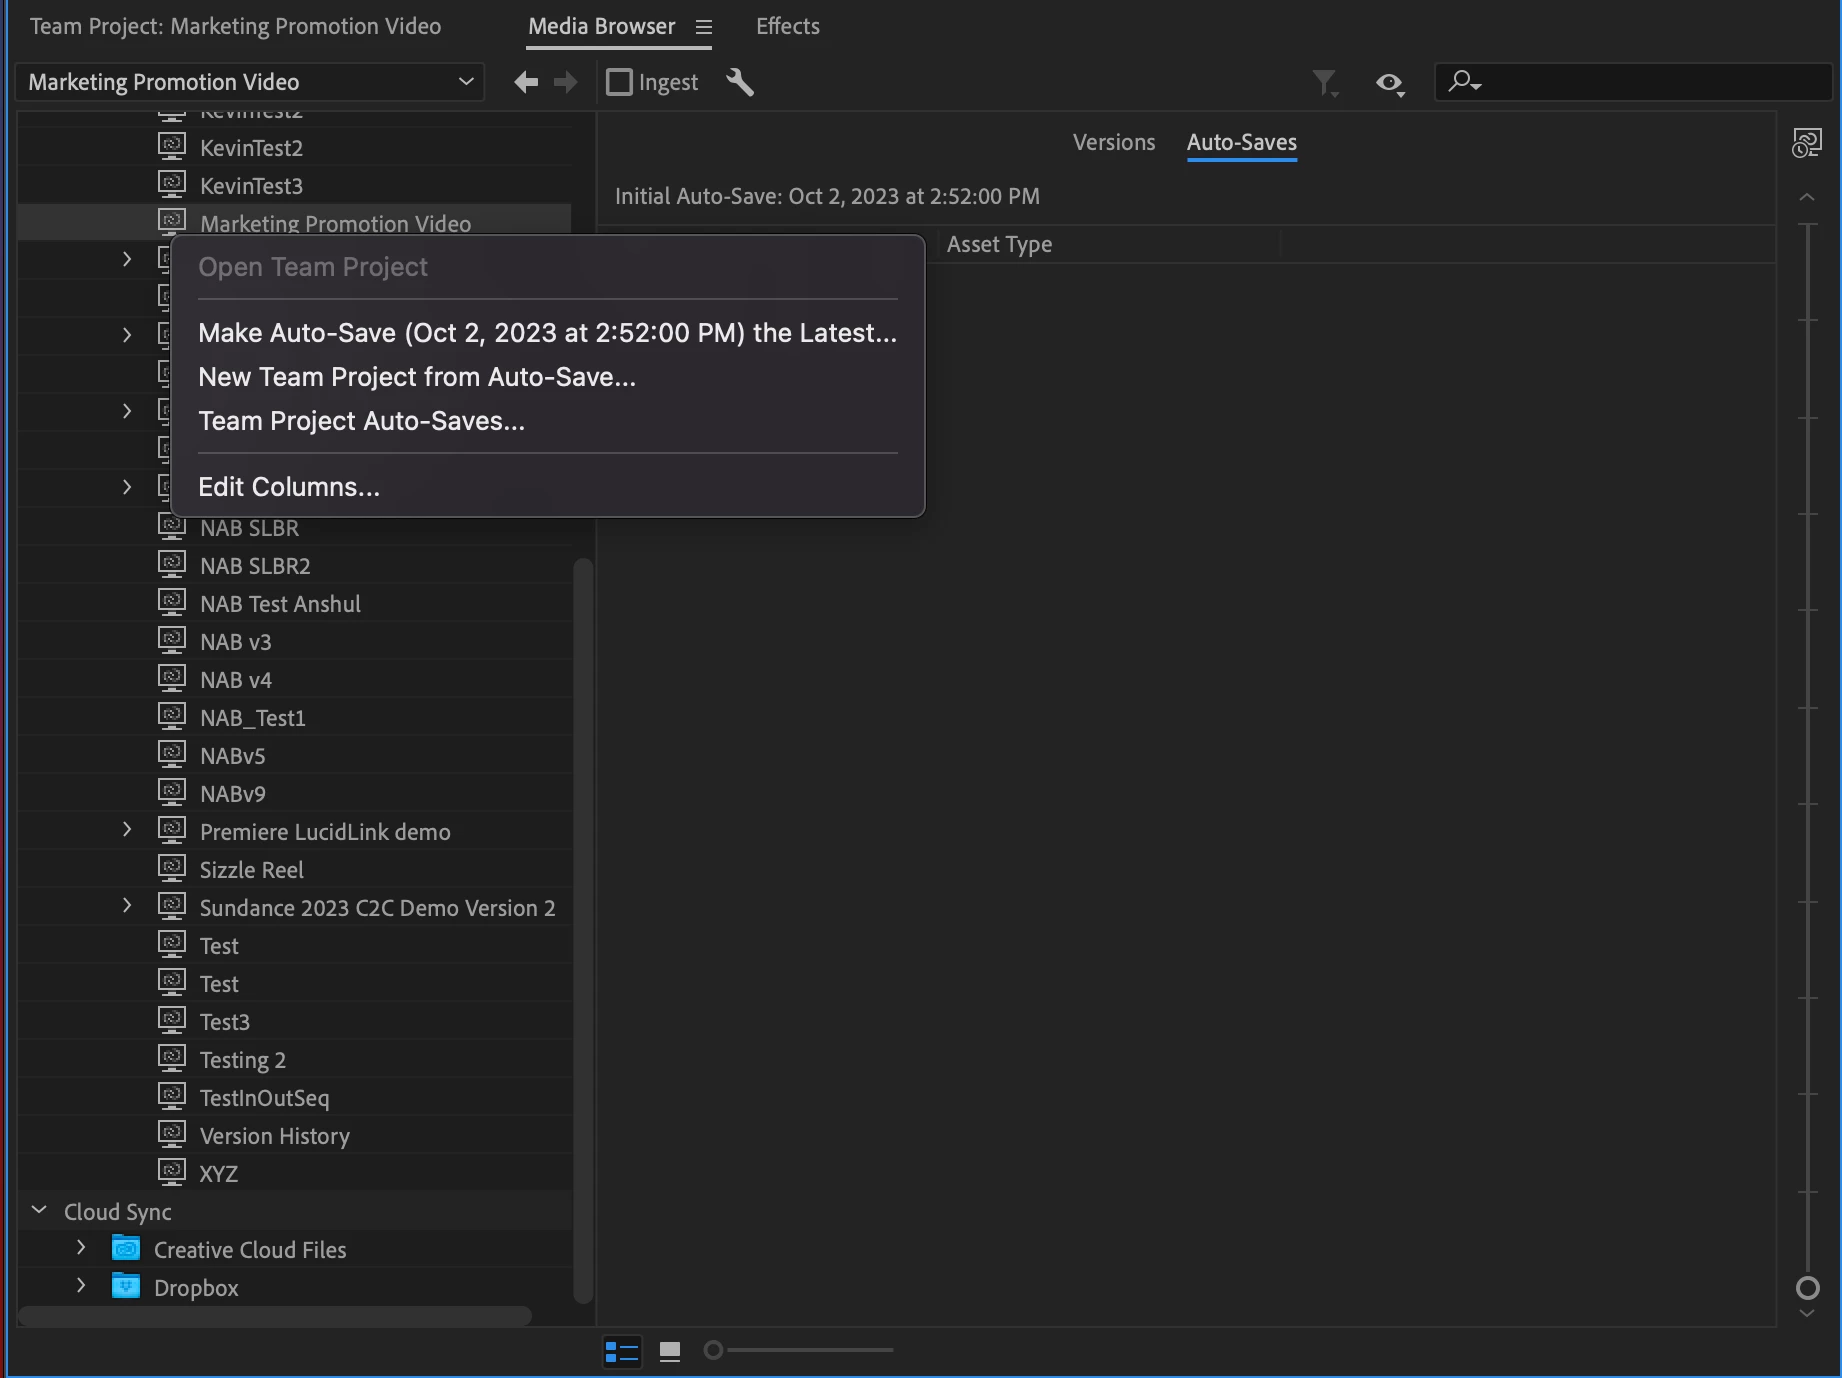The image size is (1842, 1378).
Task: Expand the Premiere LucidLink demo project
Action: coord(126,830)
